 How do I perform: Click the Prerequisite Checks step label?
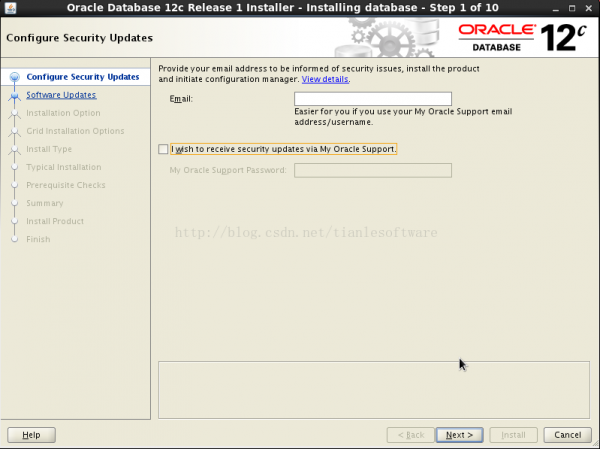pyautogui.click(x=65, y=185)
